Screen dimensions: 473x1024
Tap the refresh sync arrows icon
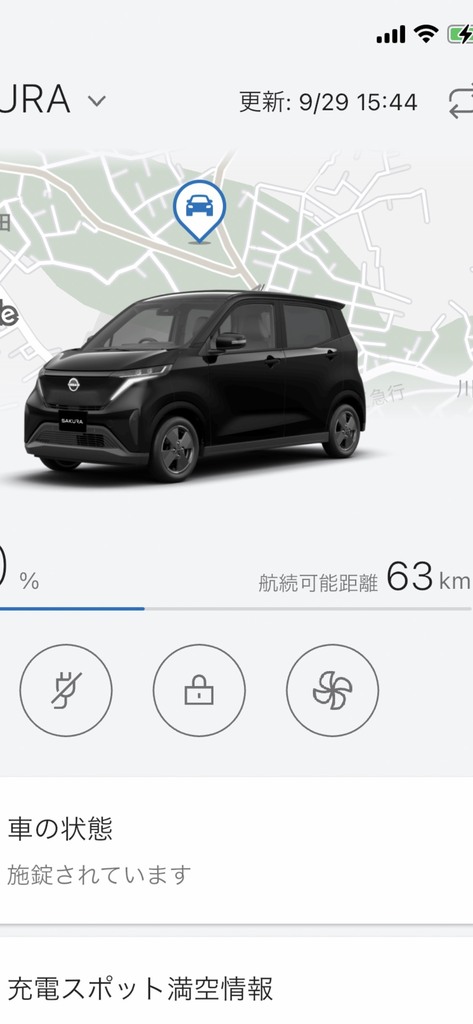click(x=461, y=103)
